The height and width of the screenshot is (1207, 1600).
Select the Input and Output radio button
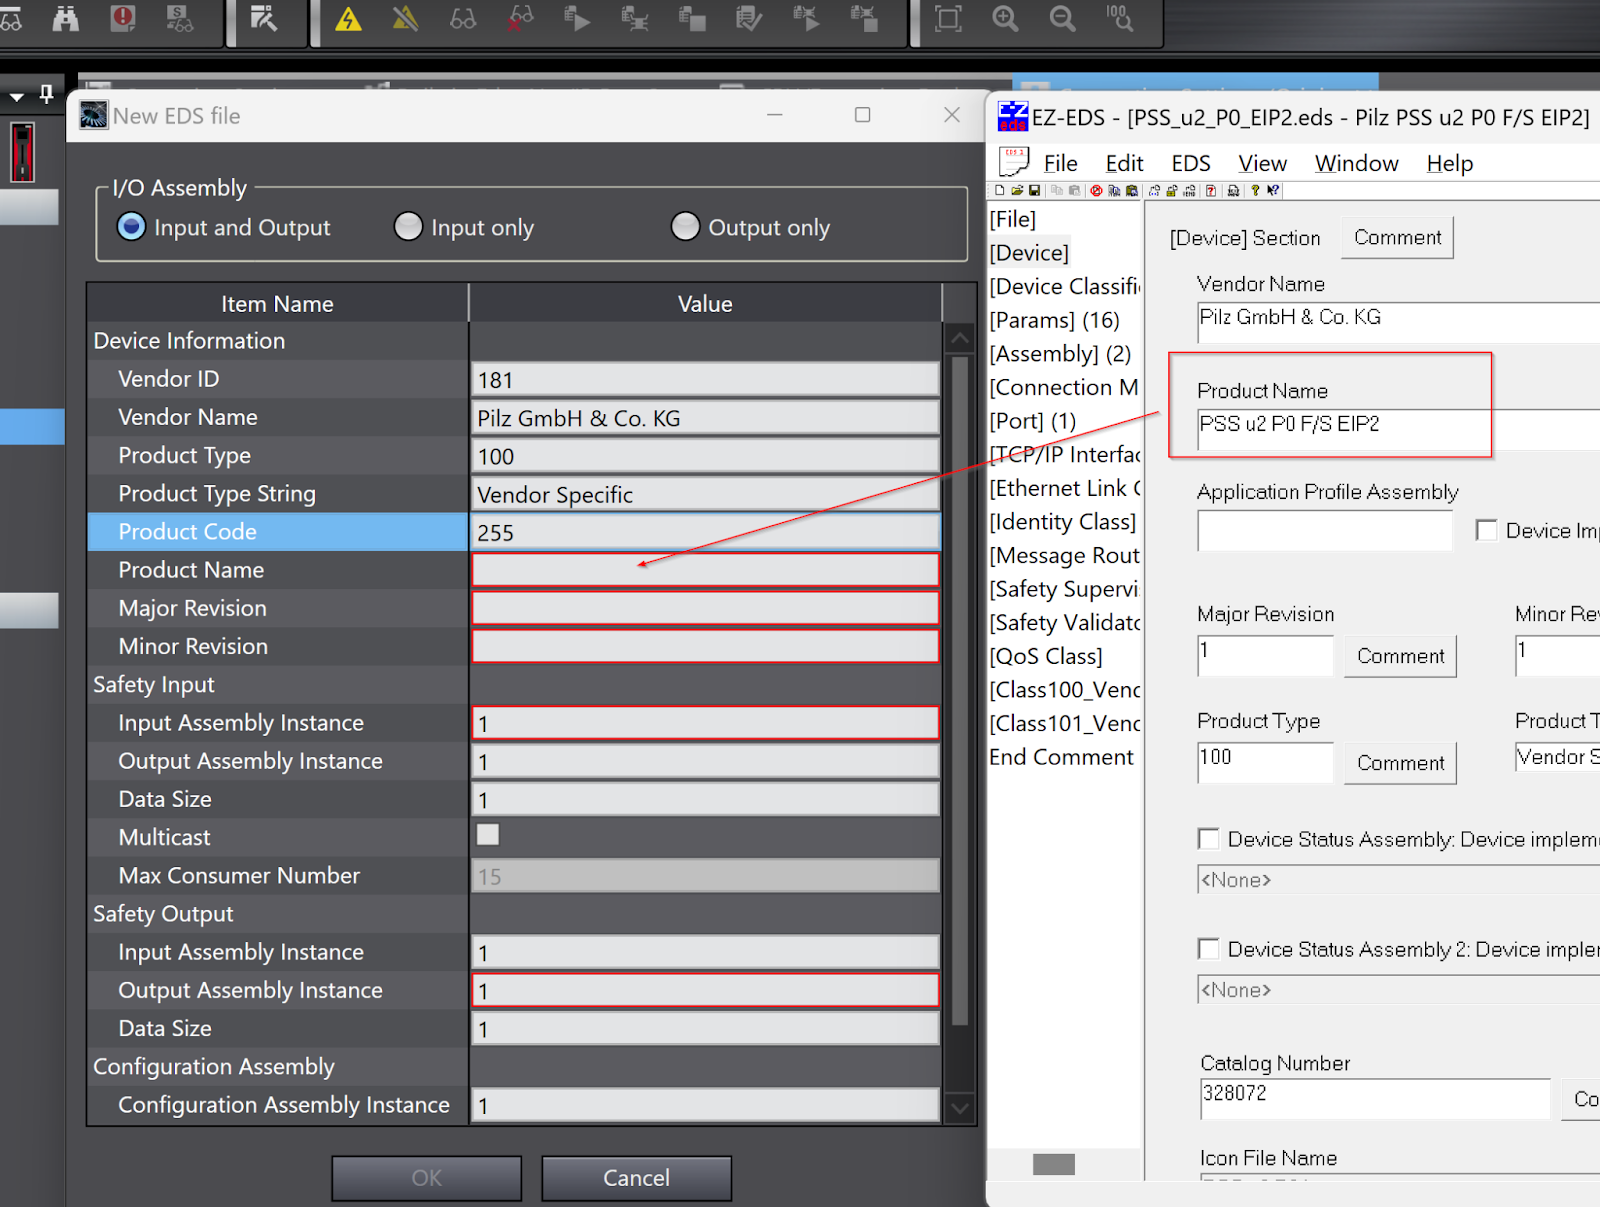point(131,227)
